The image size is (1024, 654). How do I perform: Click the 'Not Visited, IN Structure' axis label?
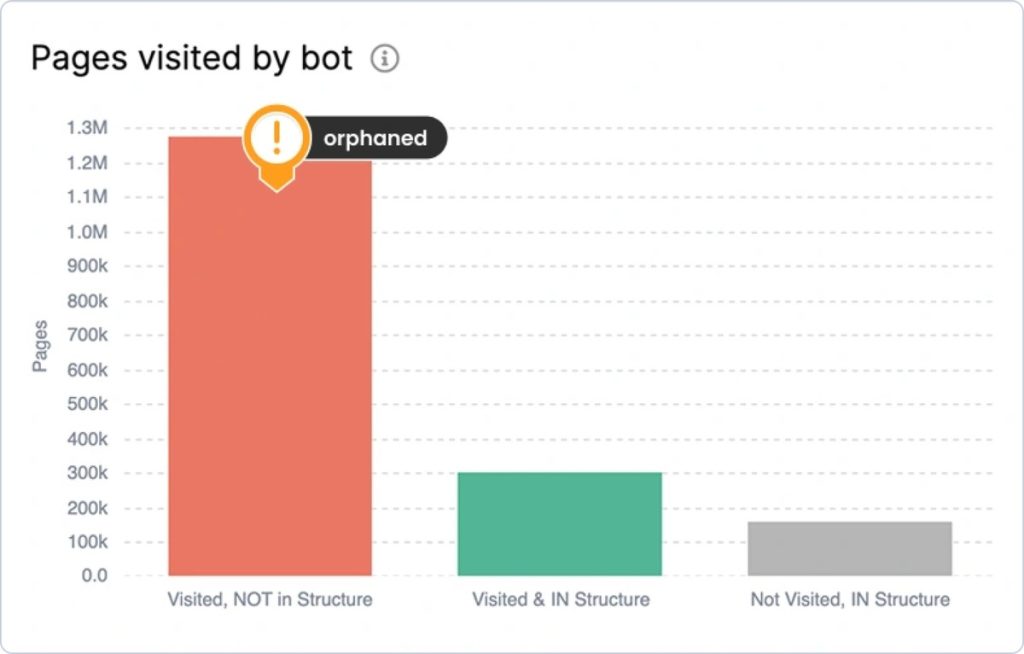tap(850, 600)
